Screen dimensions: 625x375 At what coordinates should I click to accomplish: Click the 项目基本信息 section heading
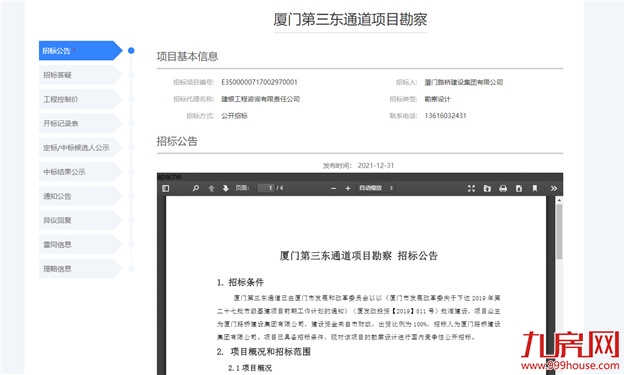[x=187, y=56]
